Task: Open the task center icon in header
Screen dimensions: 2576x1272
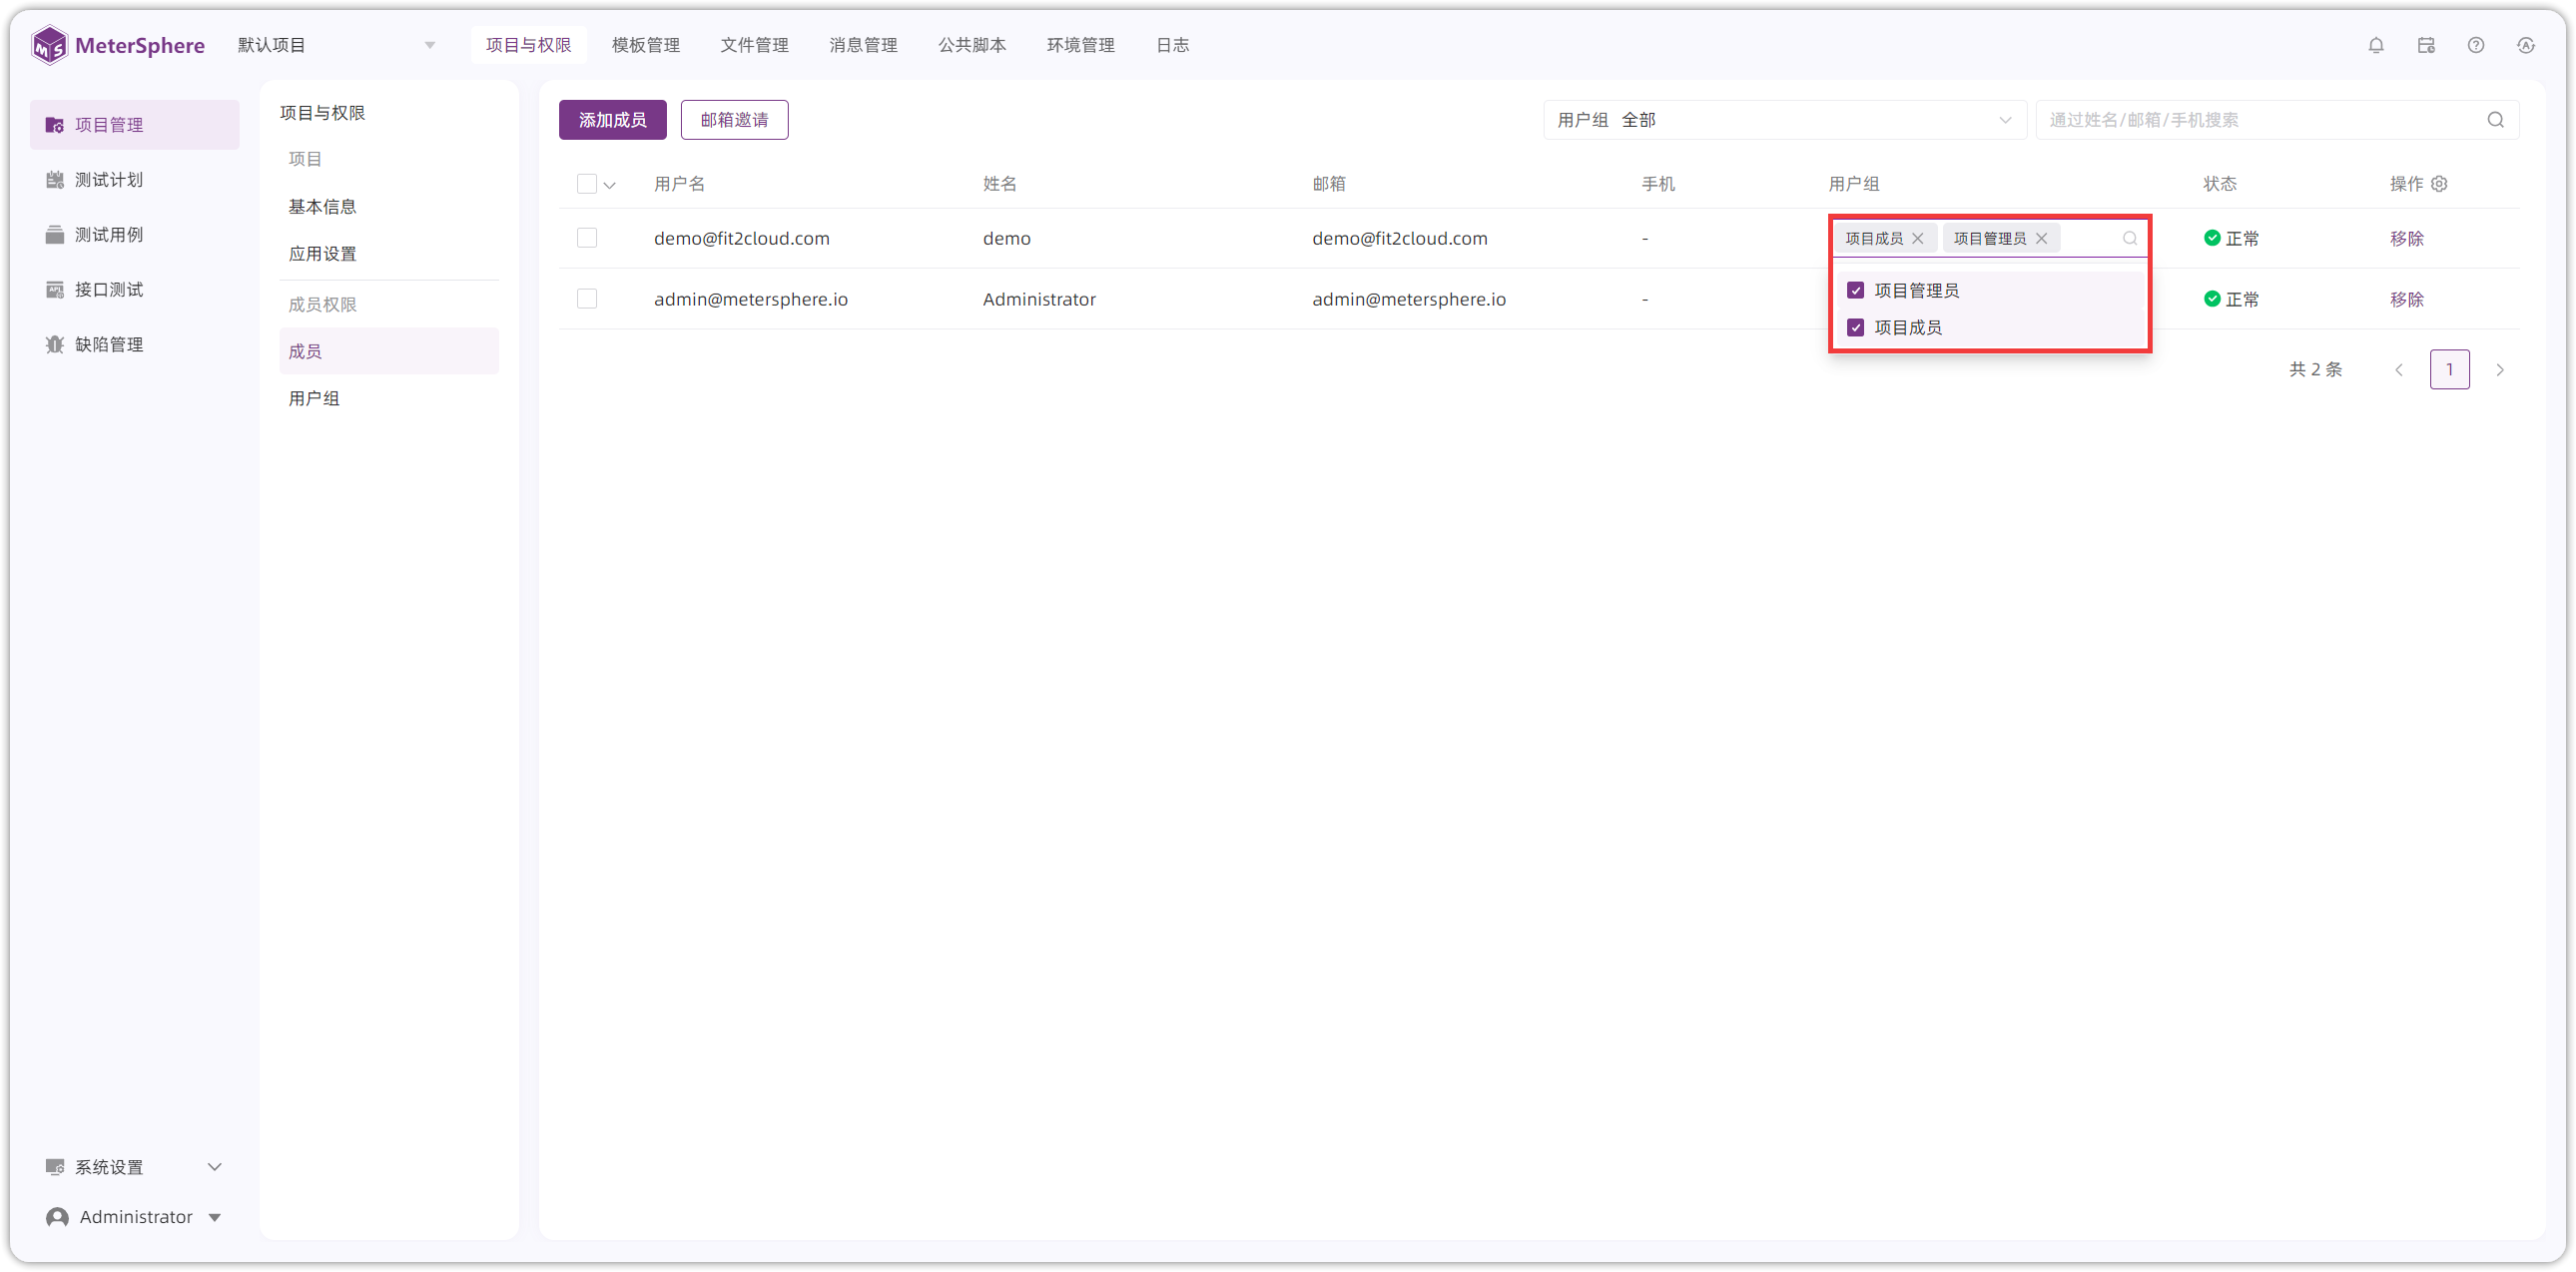Action: pyautogui.click(x=2426, y=45)
